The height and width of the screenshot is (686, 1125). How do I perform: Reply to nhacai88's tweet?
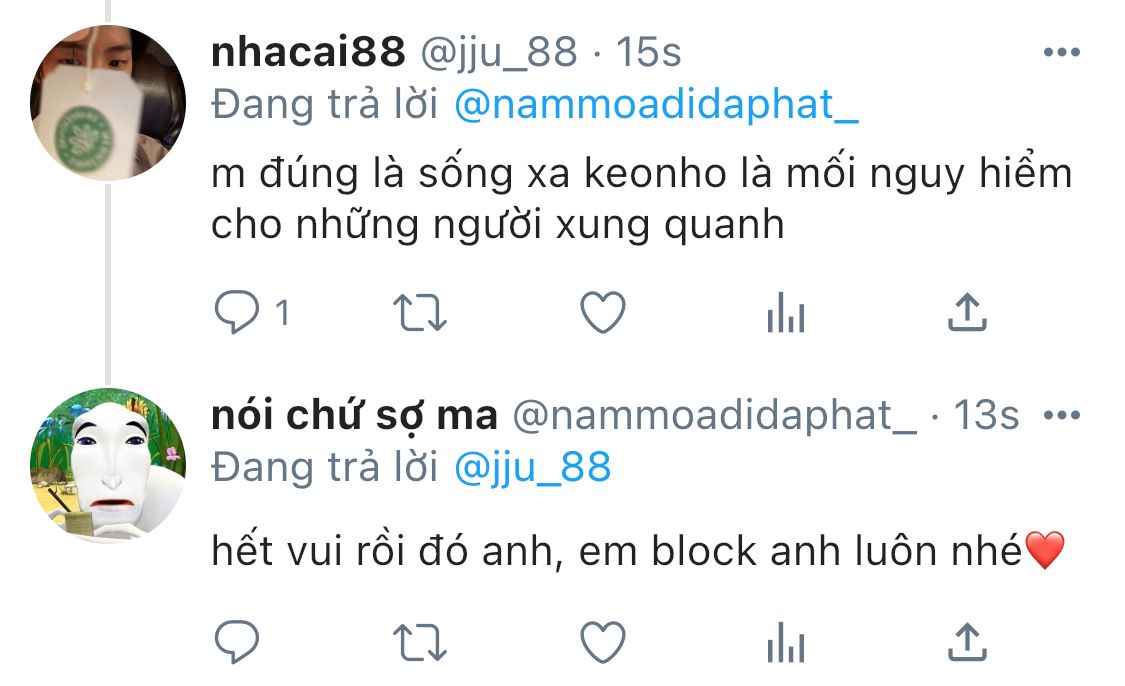click(x=237, y=312)
